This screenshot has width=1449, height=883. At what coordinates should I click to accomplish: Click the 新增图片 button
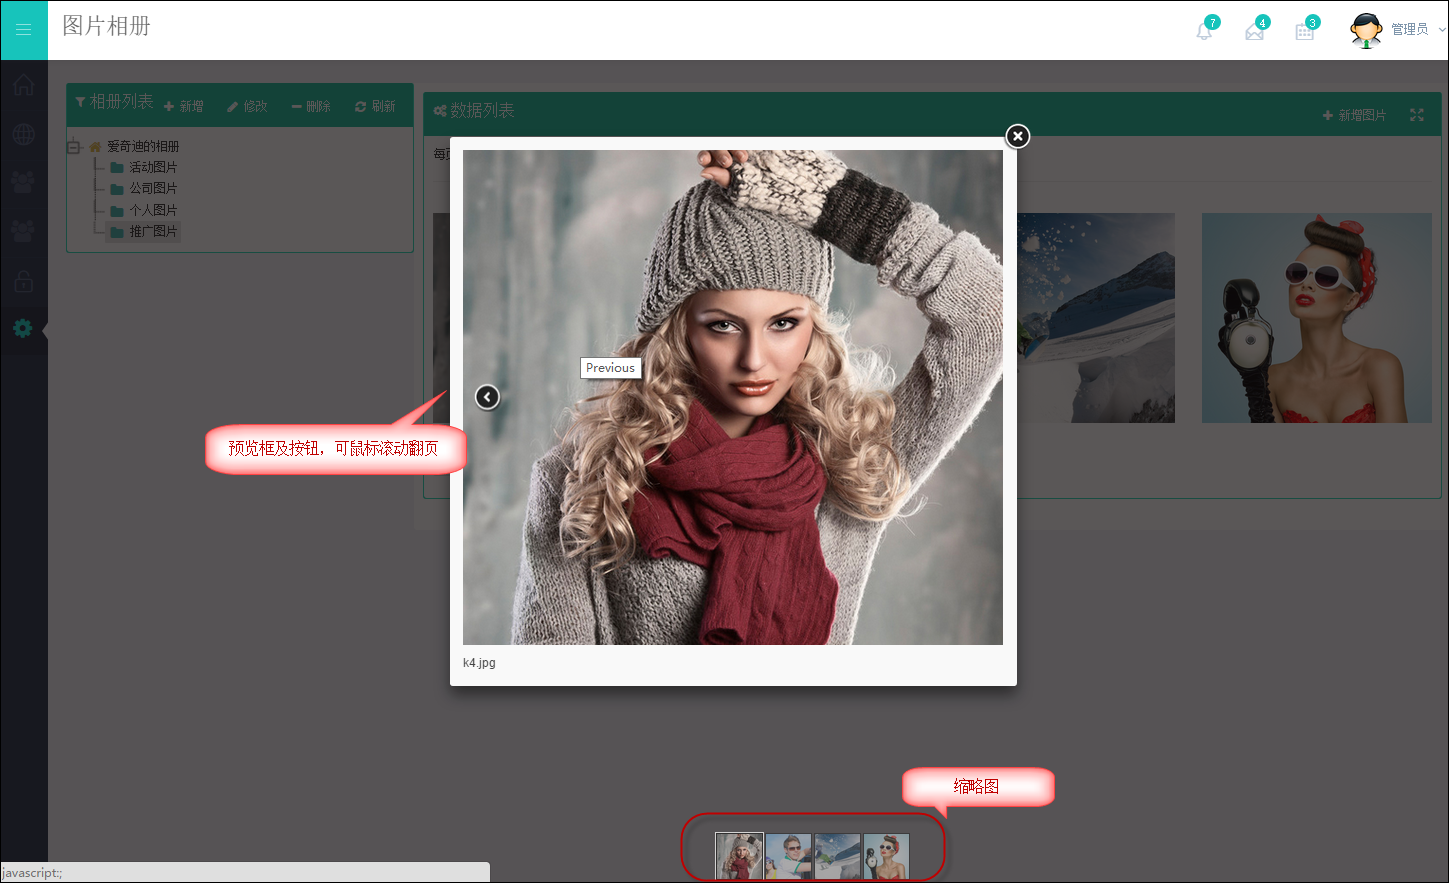click(1354, 115)
